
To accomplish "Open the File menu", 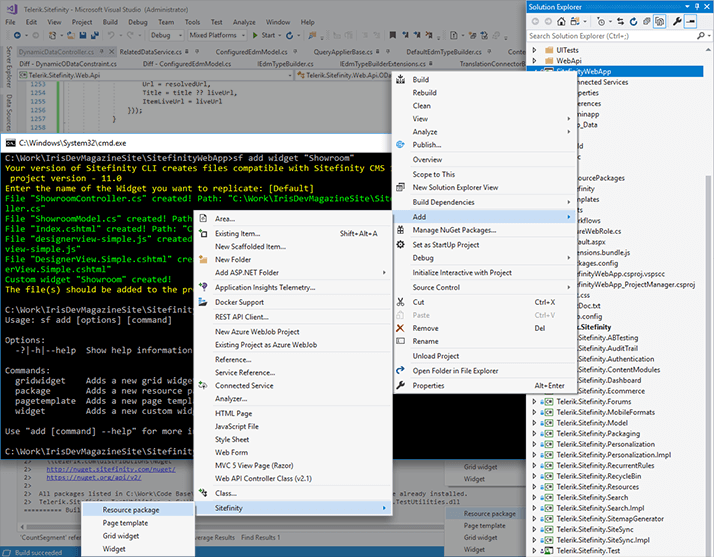I will coord(10,22).
